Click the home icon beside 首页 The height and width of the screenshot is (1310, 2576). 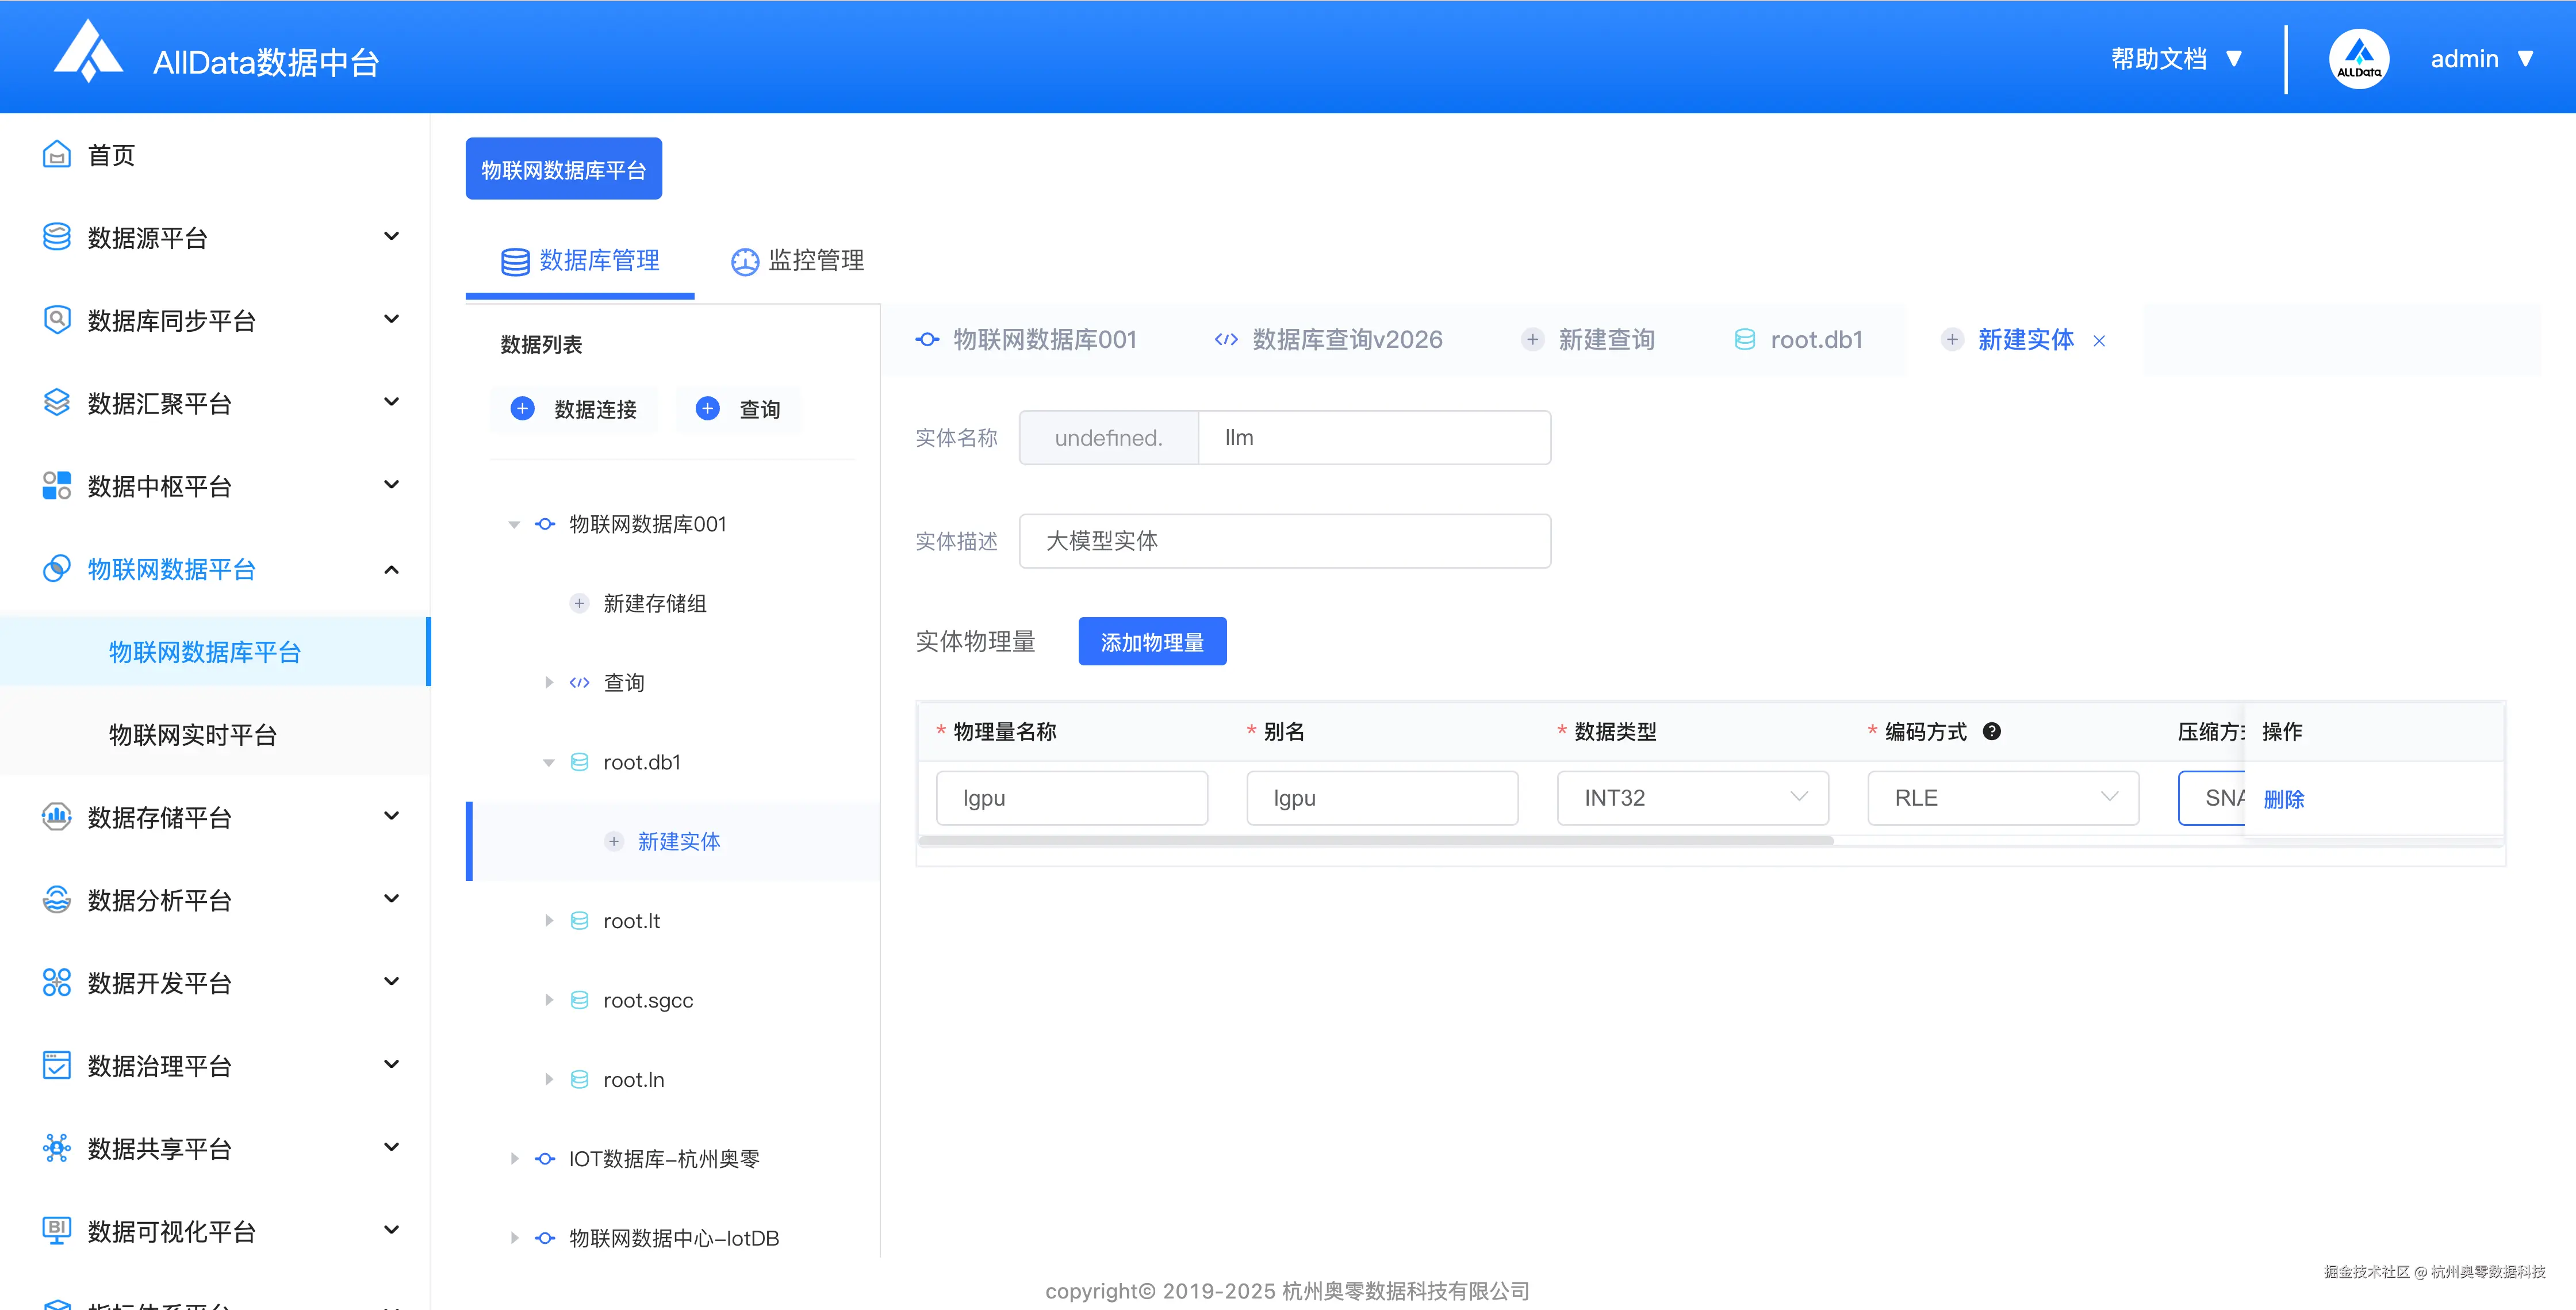[x=57, y=155]
